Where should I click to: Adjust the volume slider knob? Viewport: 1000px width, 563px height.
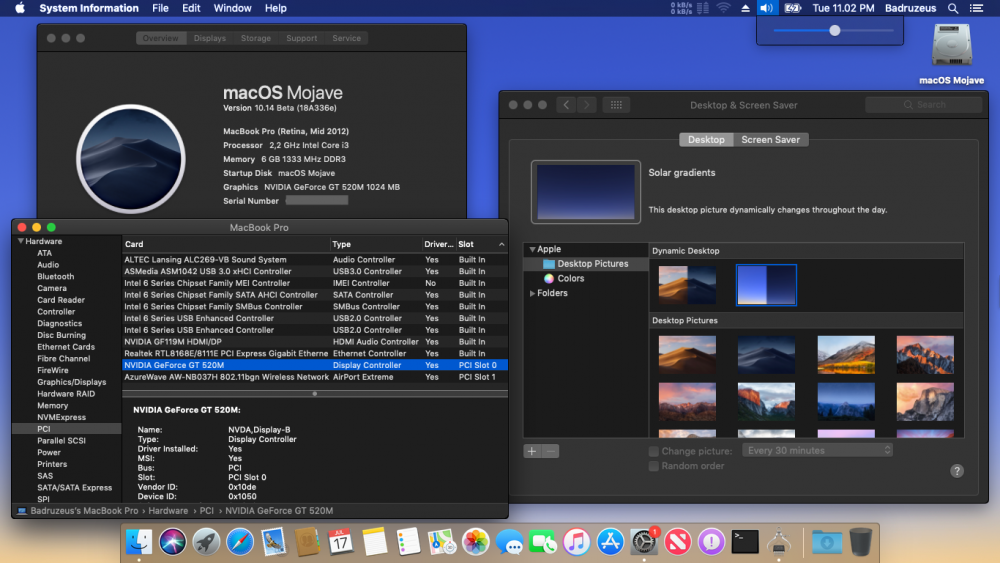tap(835, 31)
